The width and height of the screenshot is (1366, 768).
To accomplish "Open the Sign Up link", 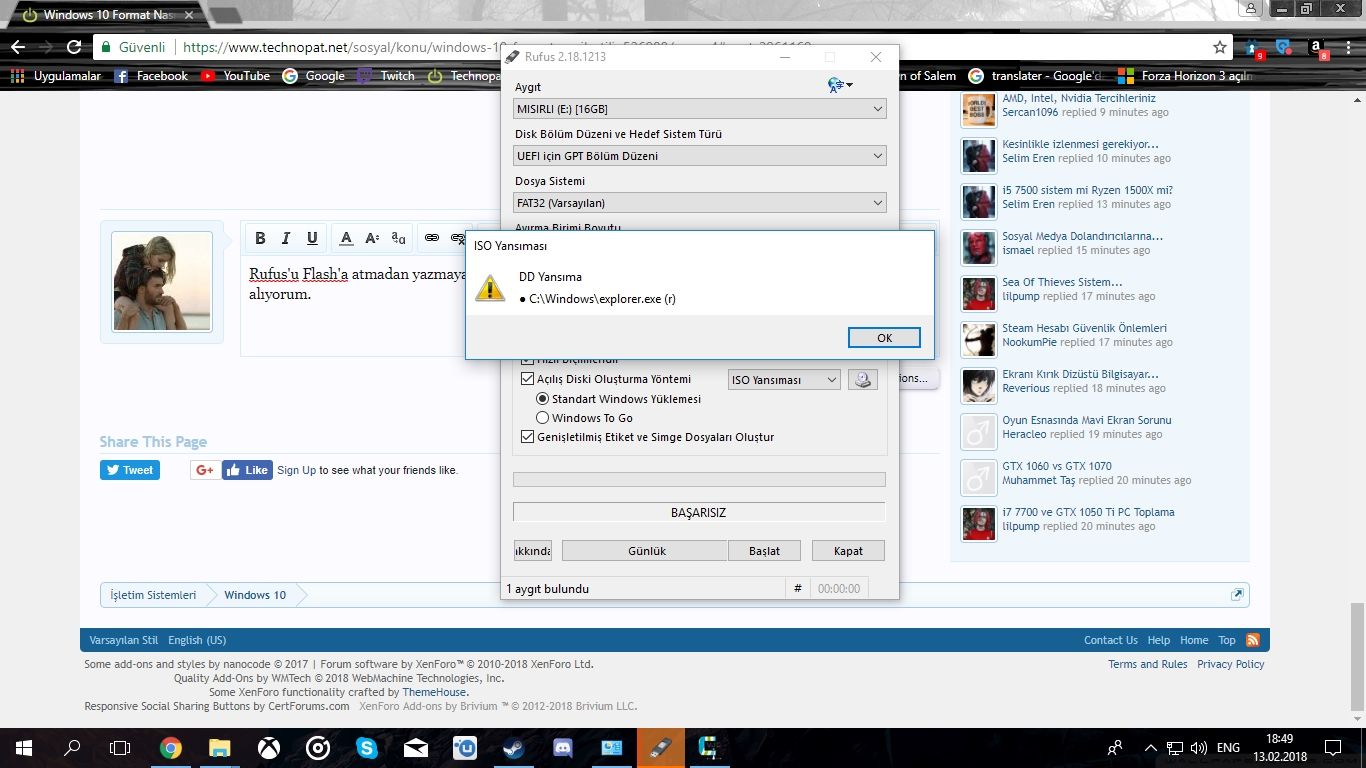I will click(296, 470).
